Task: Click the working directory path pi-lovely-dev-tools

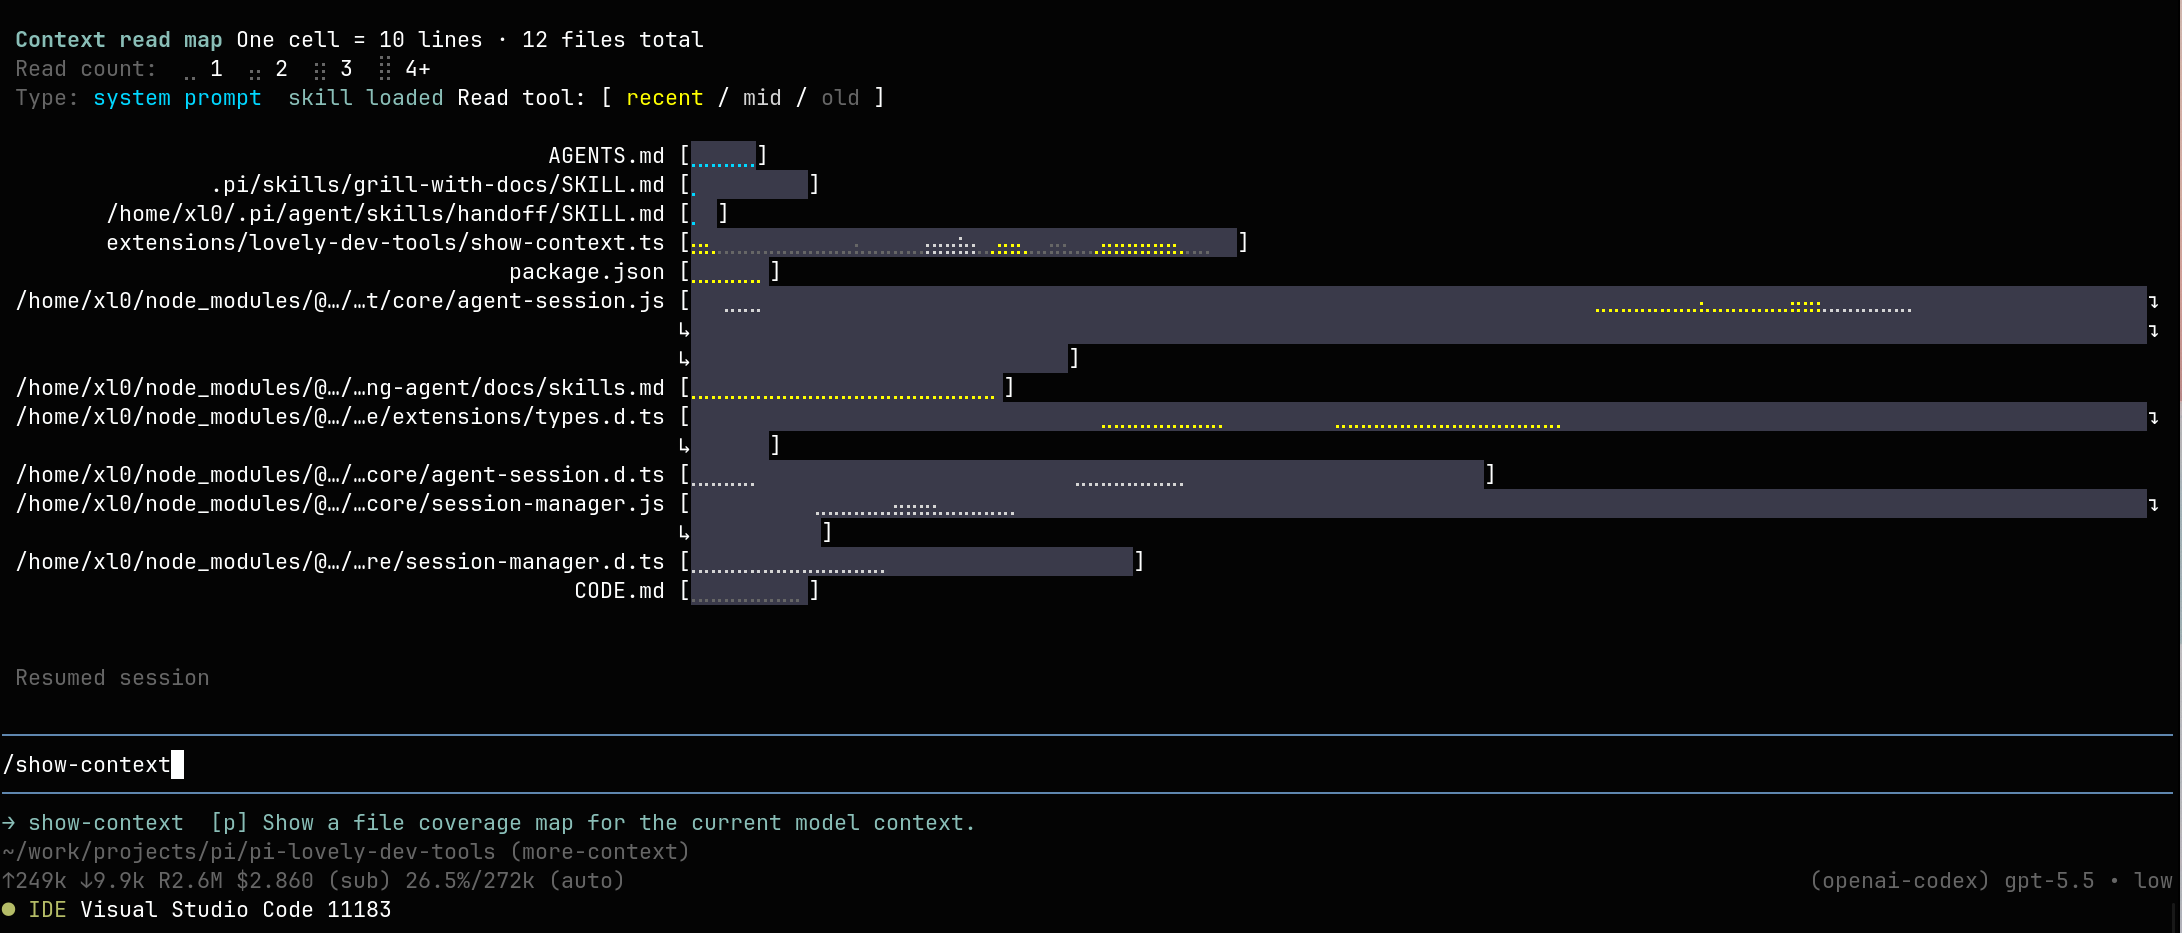Action: click(x=346, y=852)
